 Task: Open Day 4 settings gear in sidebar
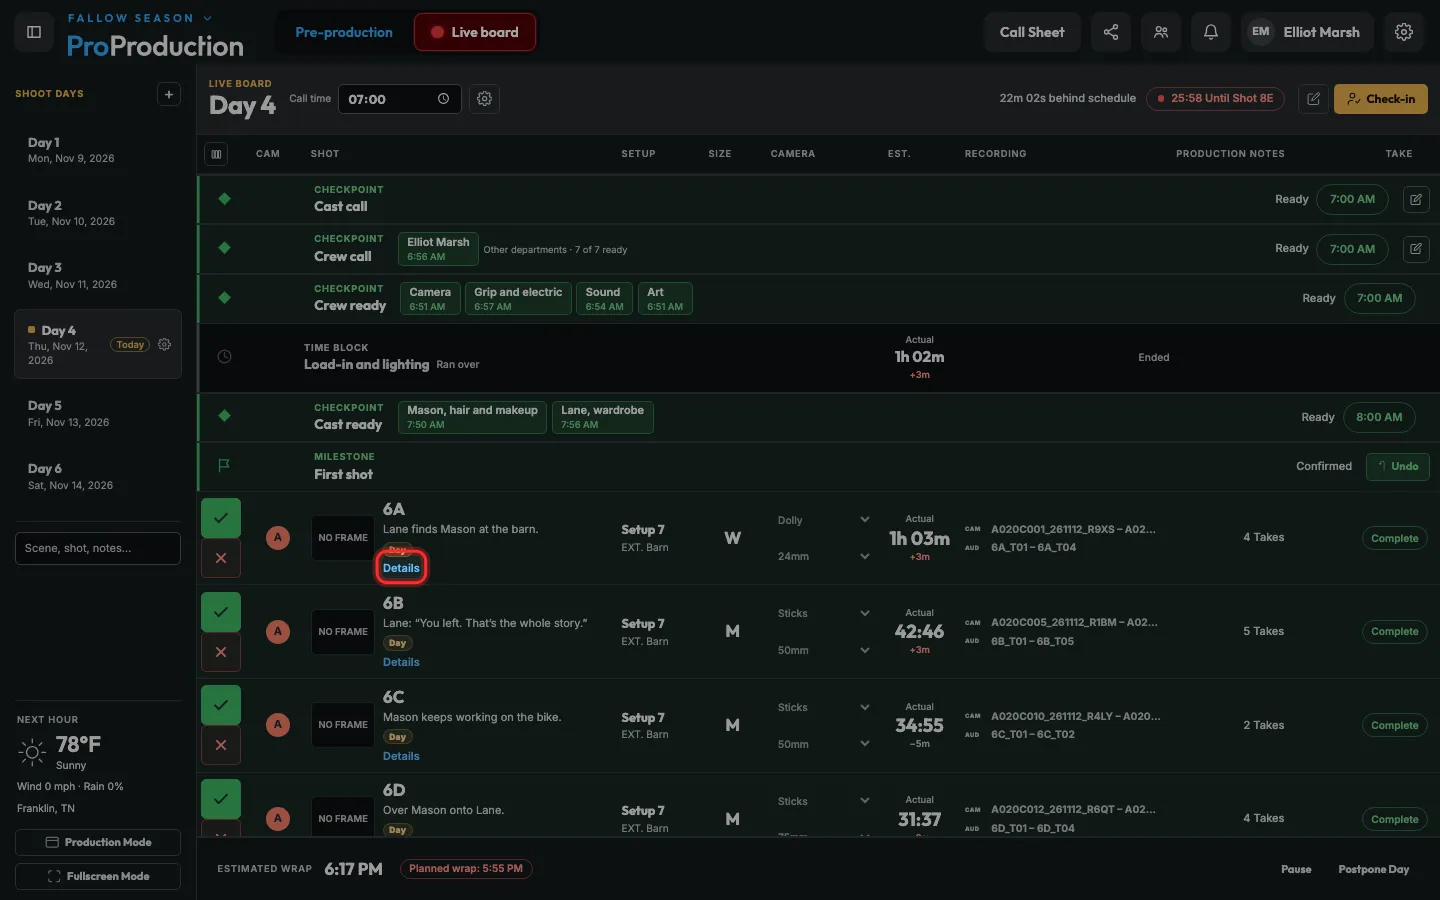point(165,344)
